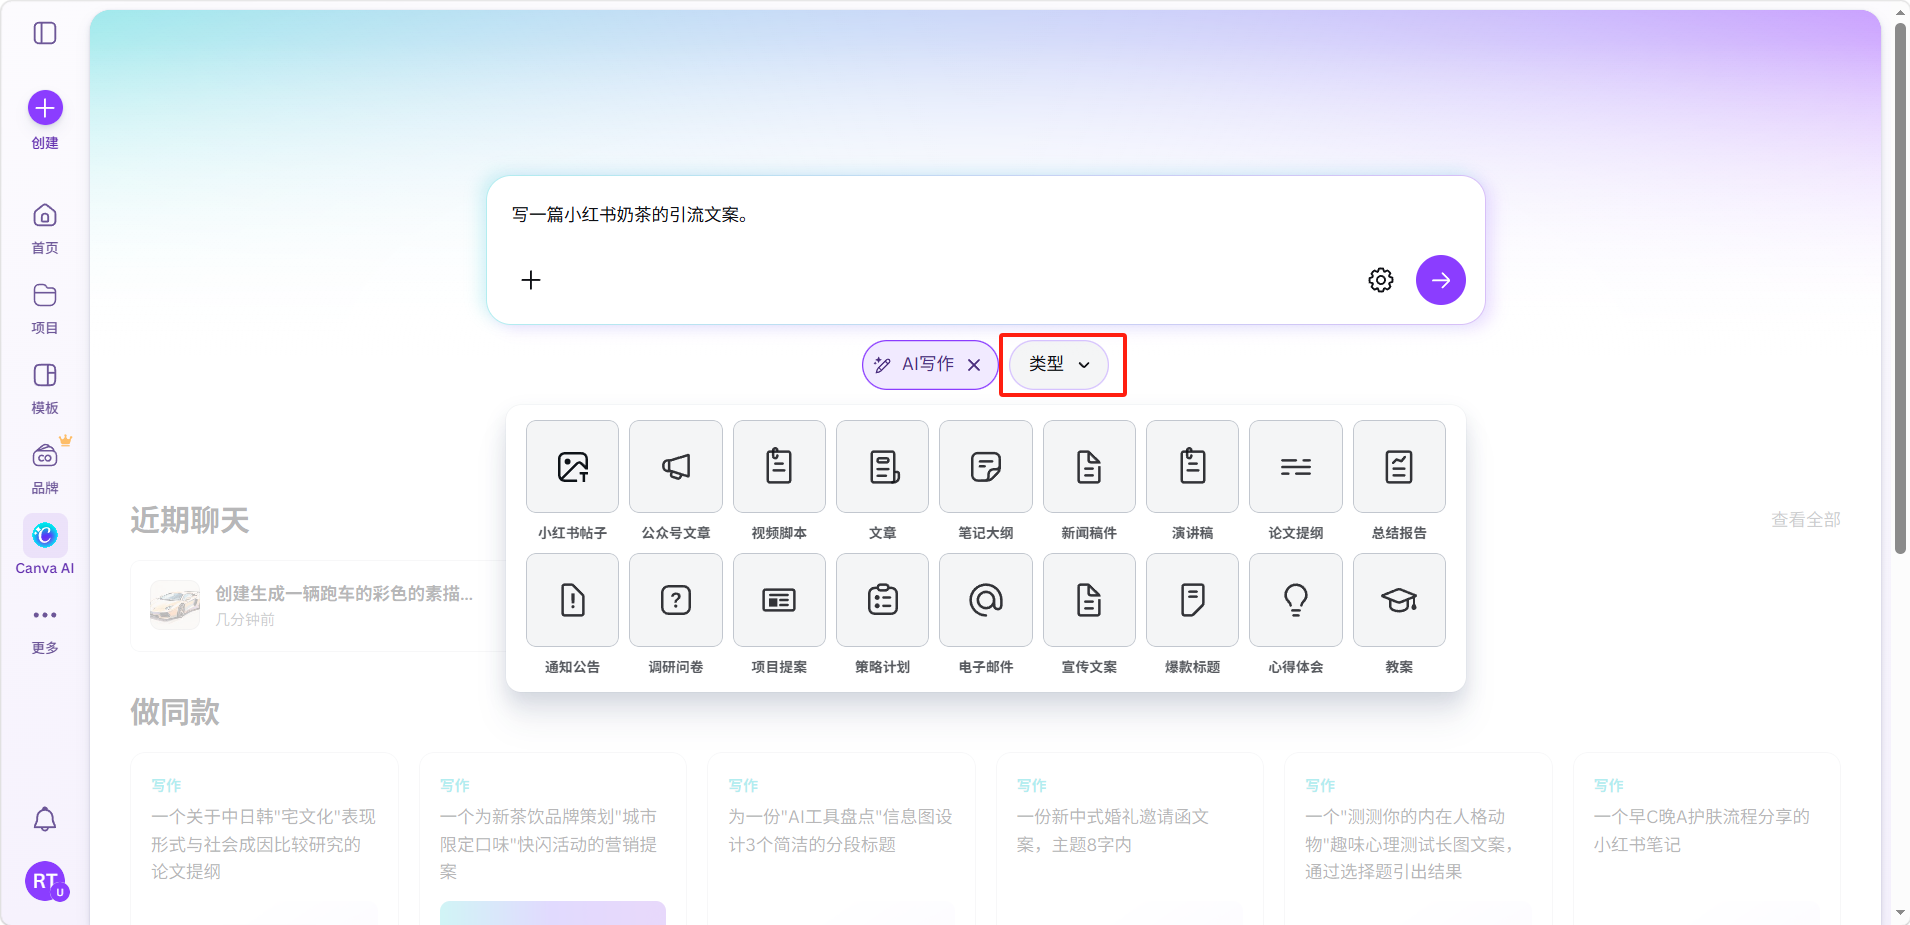The width and height of the screenshot is (1910, 925).
Task: Choose the 公众号文章 megaphone icon
Action: tap(676, 467)
